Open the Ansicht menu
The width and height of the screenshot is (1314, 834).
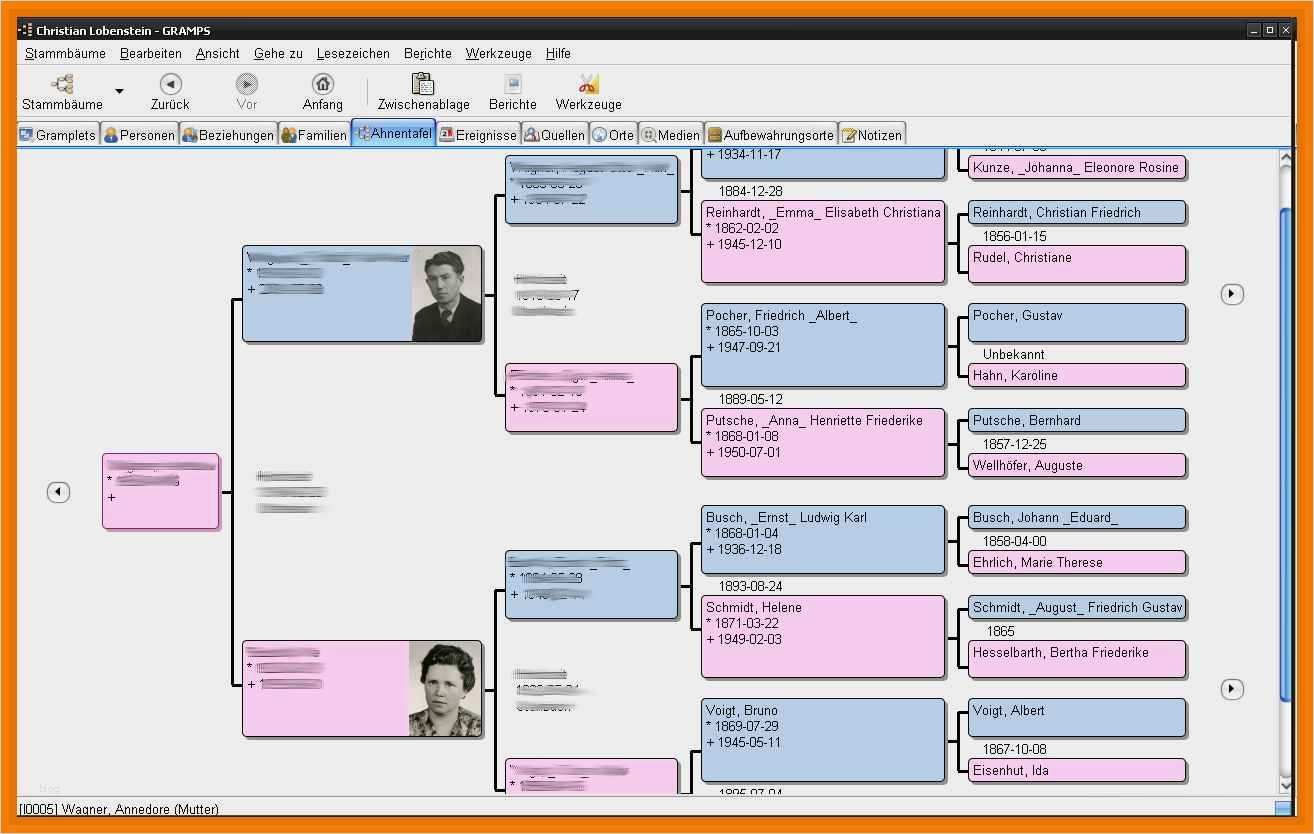click(x=218, y=54)
